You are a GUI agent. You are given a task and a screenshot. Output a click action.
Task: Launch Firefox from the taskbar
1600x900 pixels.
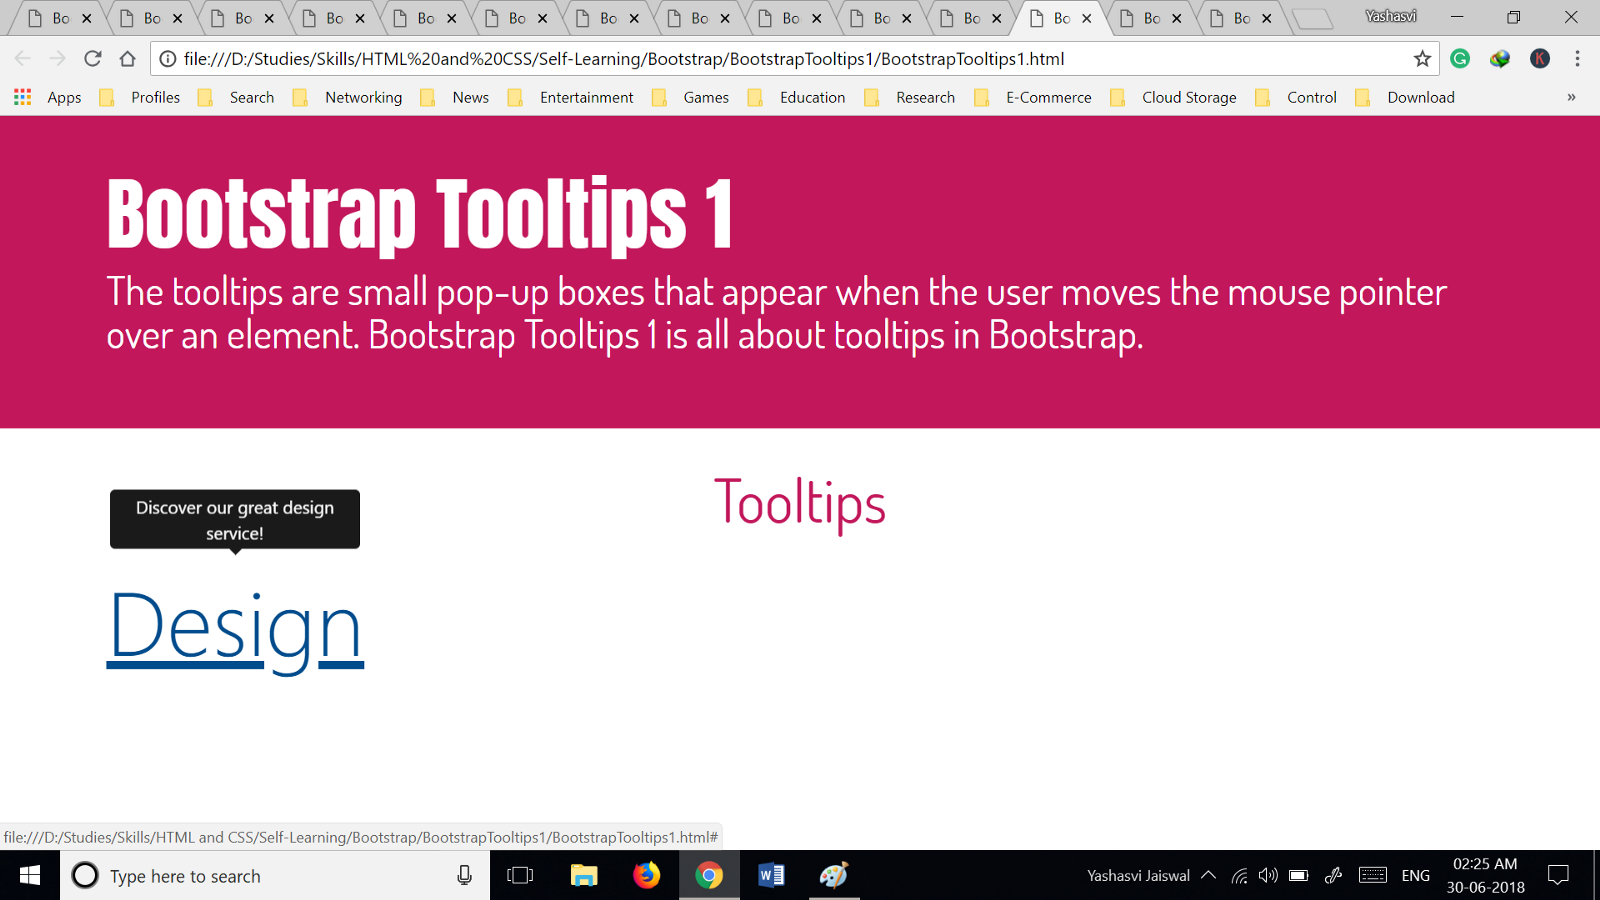(647, 876)
